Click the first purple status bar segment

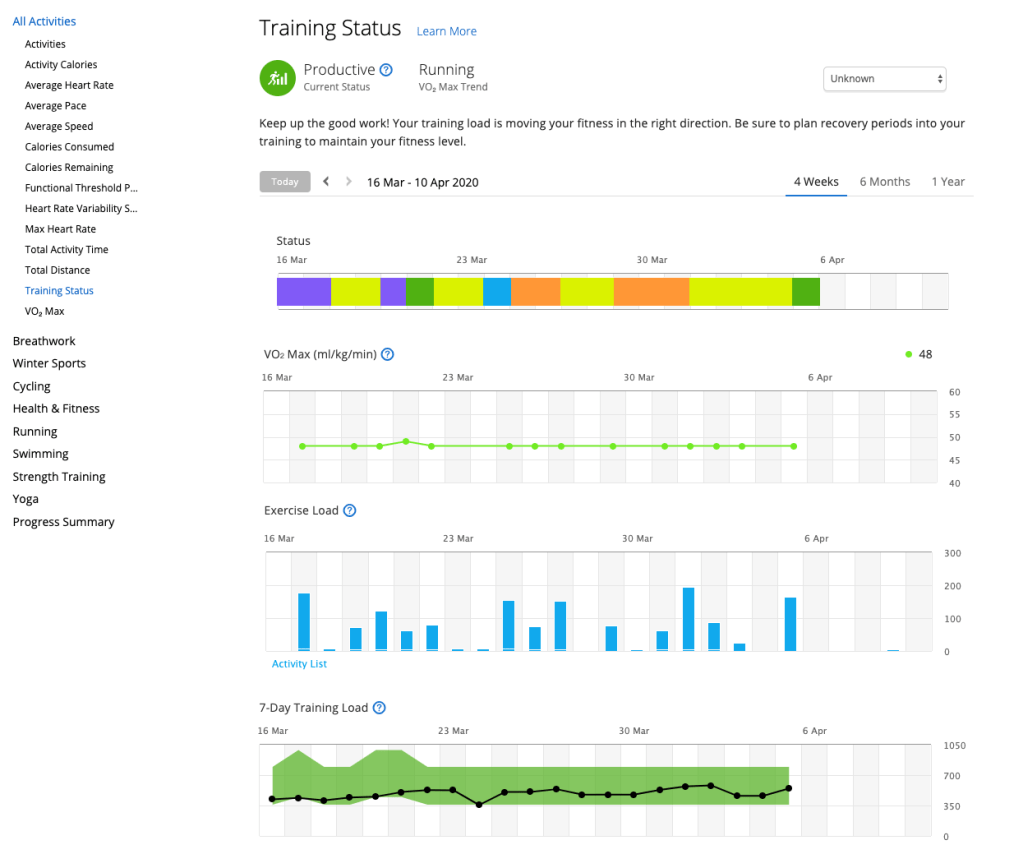tap(303, 292)
